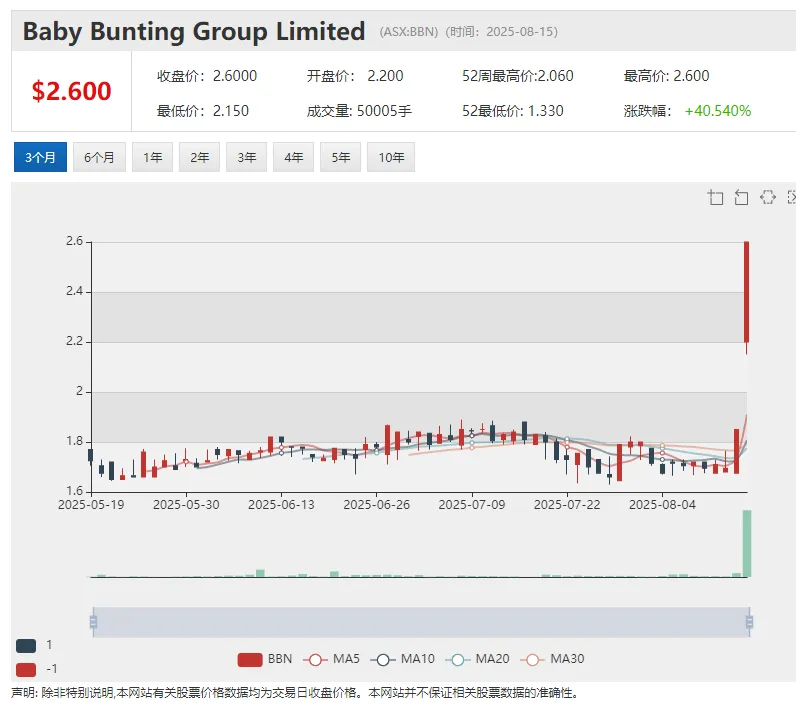Viewport: 806px width, 719px height.
Task: Click the red $2.600 current price
Action: [x=71, y=91]
